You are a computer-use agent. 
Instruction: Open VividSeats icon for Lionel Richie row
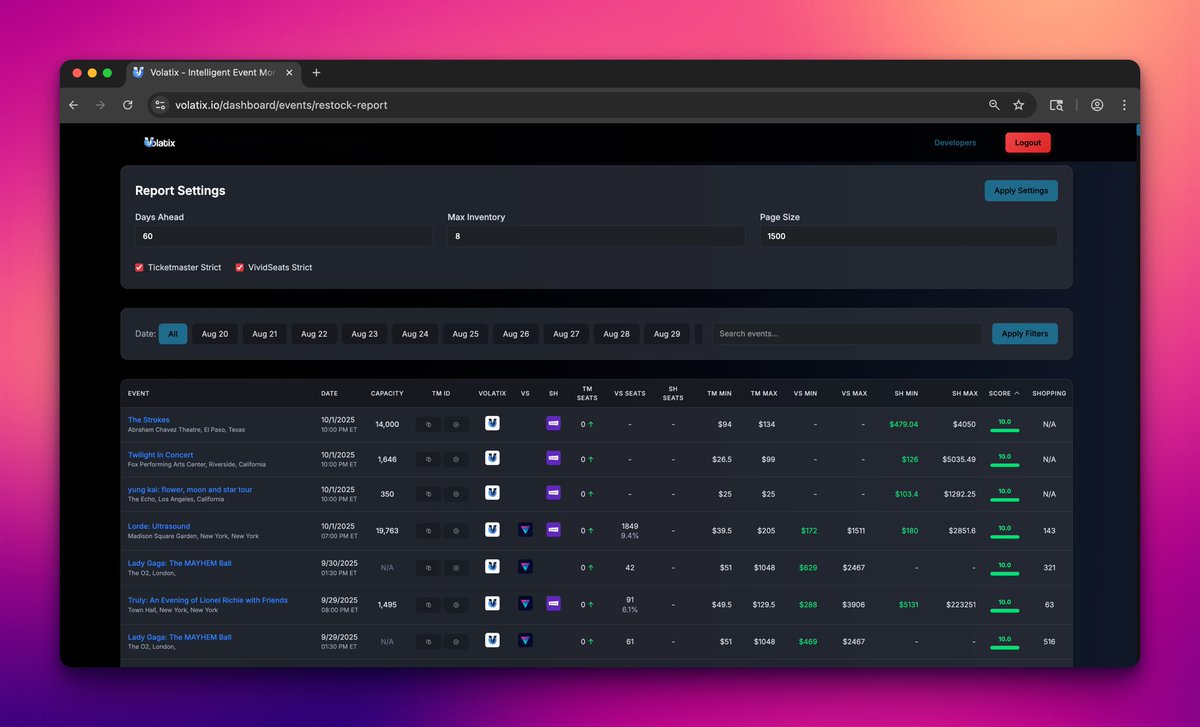tap(525, 603)
